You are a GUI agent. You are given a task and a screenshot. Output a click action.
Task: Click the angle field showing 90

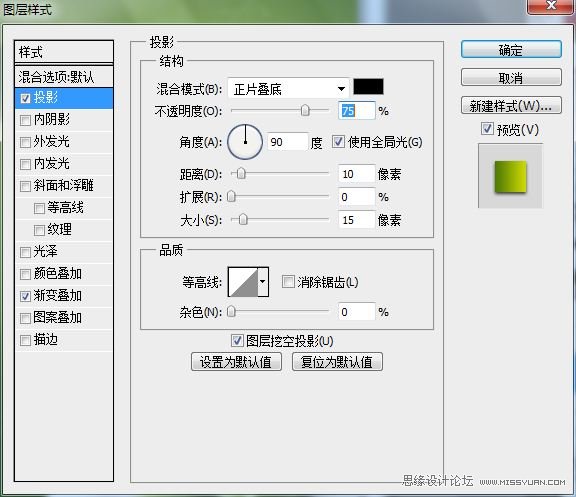pos(287,142)
